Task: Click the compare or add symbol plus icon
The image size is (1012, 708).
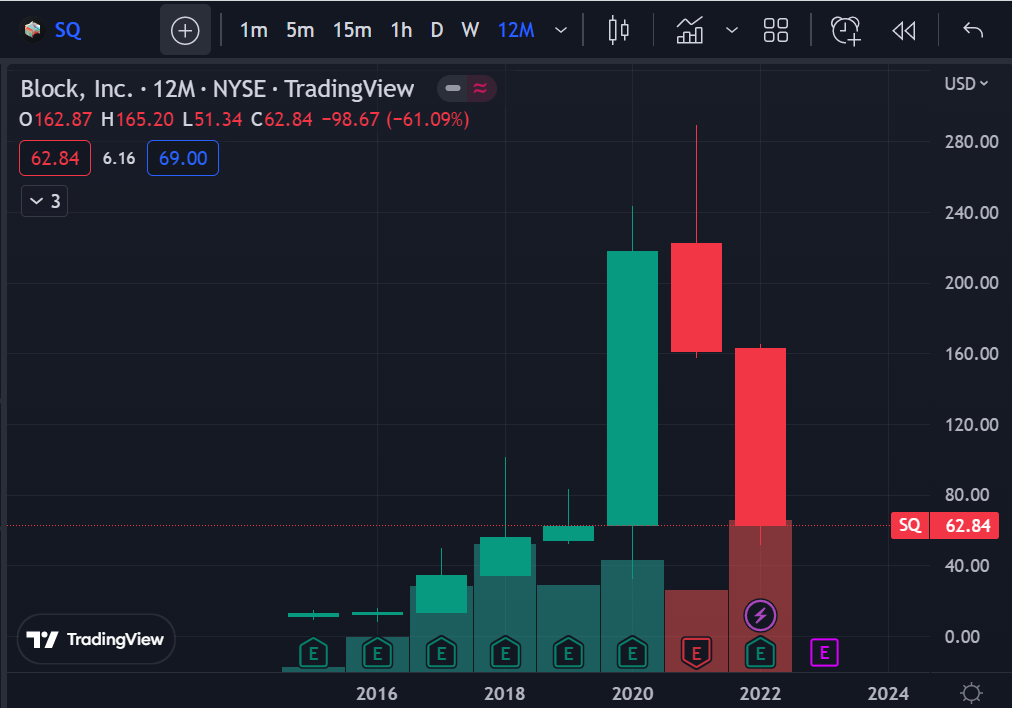Action: tap(185, 30)
